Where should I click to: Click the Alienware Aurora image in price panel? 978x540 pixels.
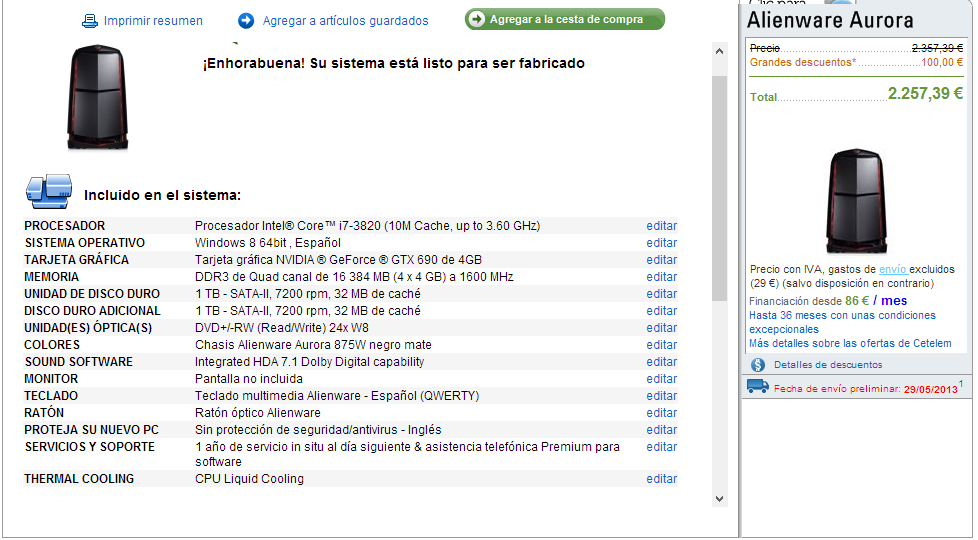[856, 201]
